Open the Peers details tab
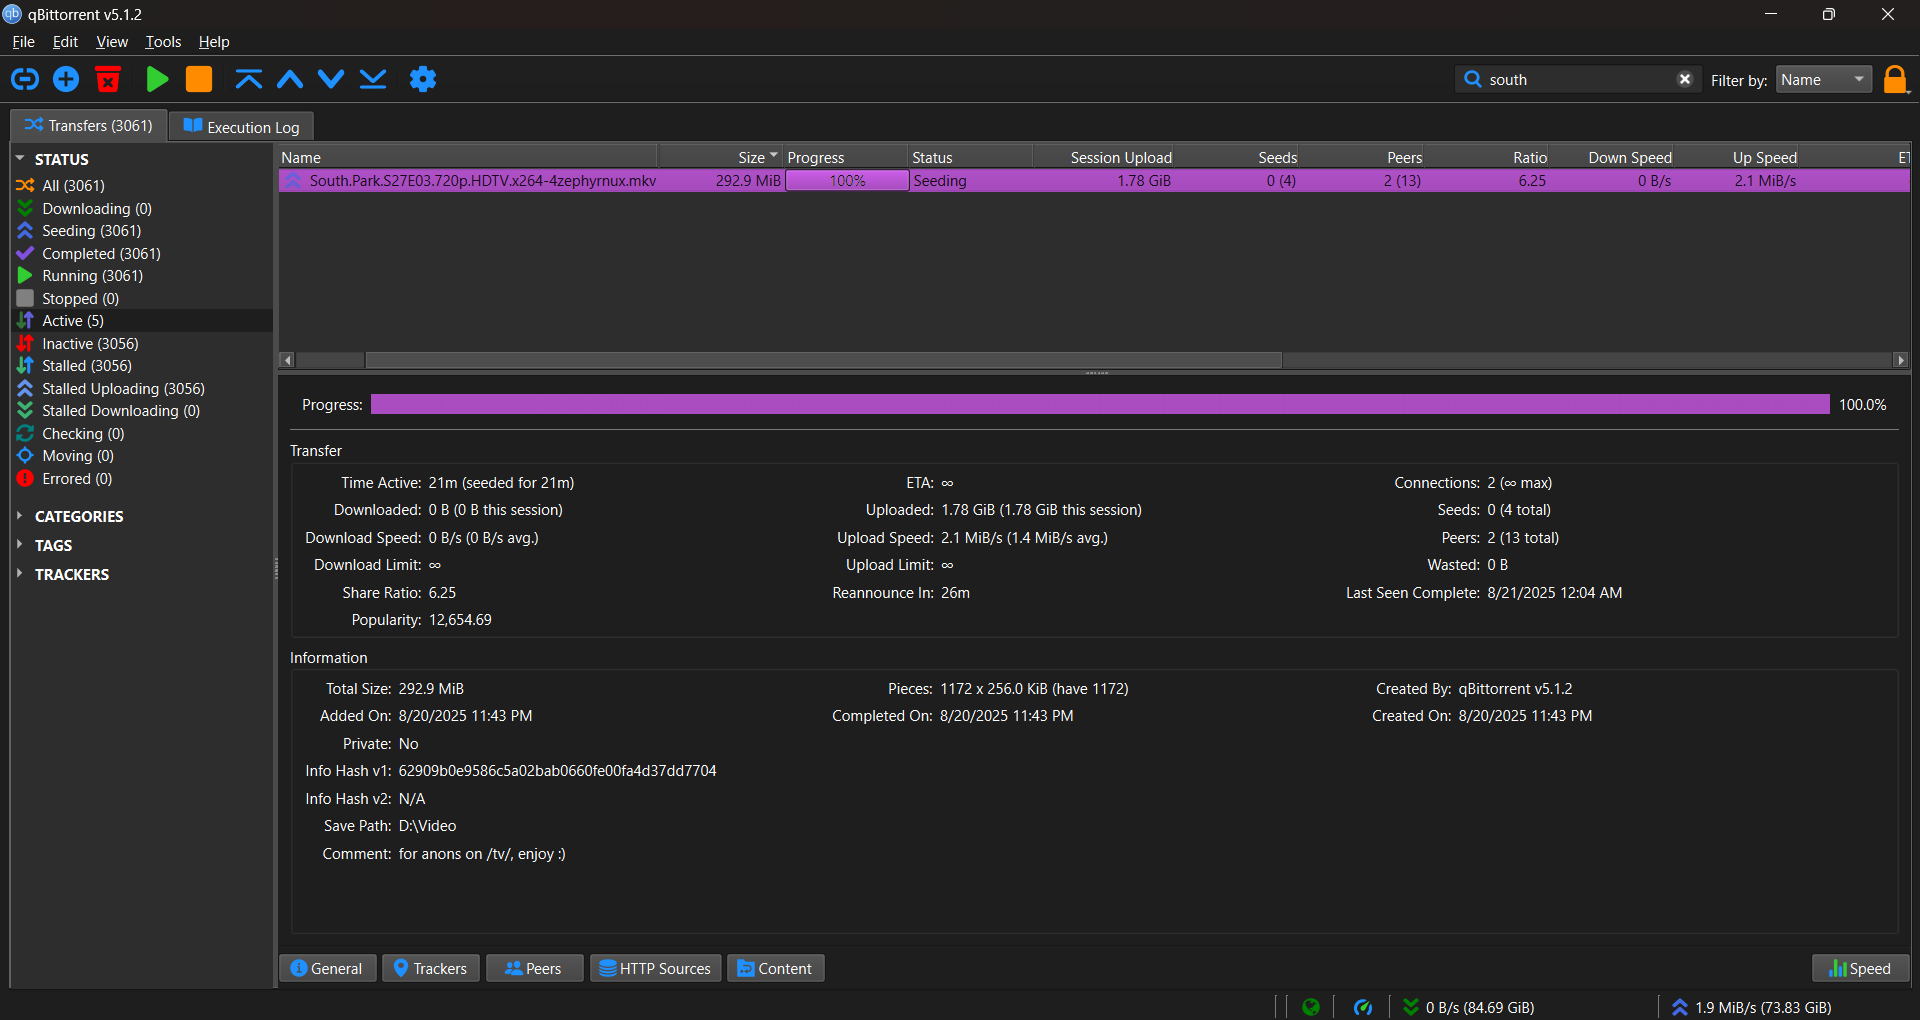Screen dimensions: 1920x1020 (533, 968)
